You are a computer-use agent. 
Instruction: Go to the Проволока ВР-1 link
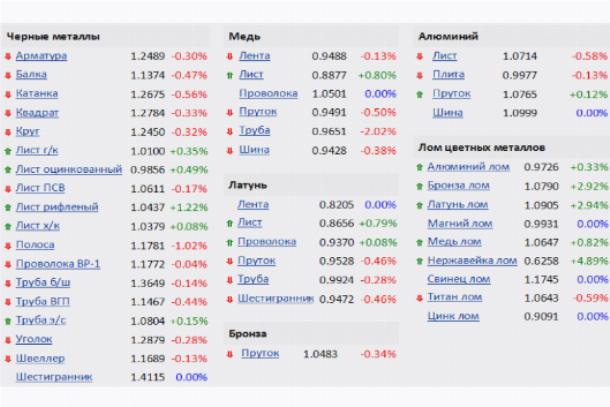(x=57, y=264)
